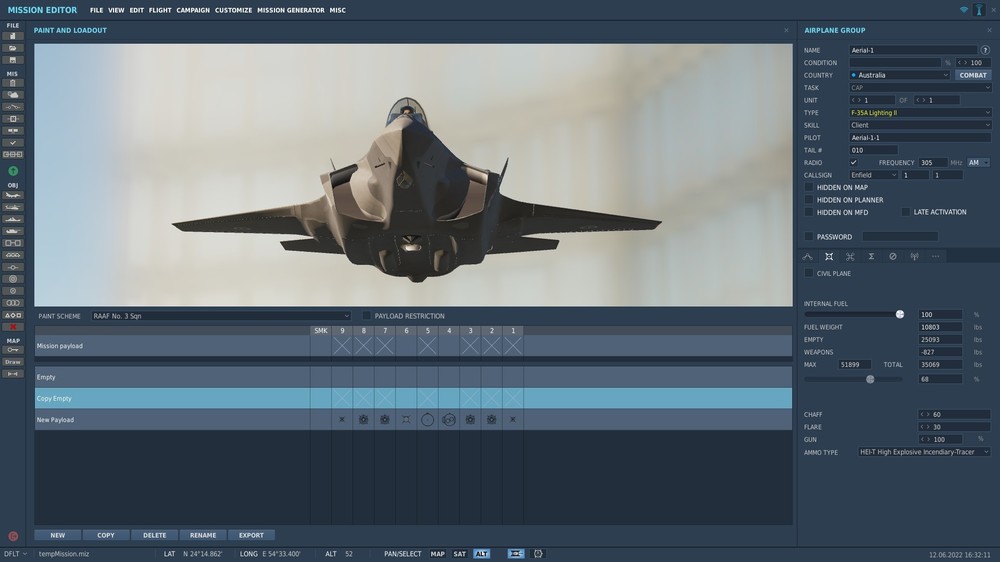Open the FILE menu
Image resolution: width=1000 pixels, height=562 pixels.
pos(96,10)
